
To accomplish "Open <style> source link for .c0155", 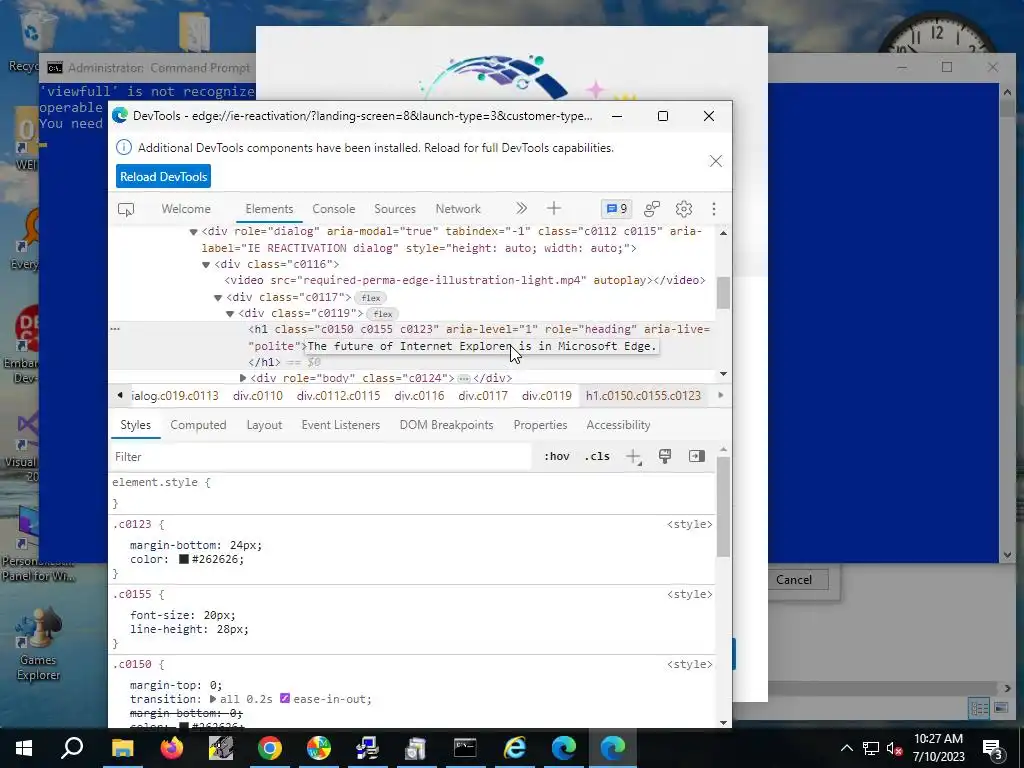I will [x=690, y=594].
